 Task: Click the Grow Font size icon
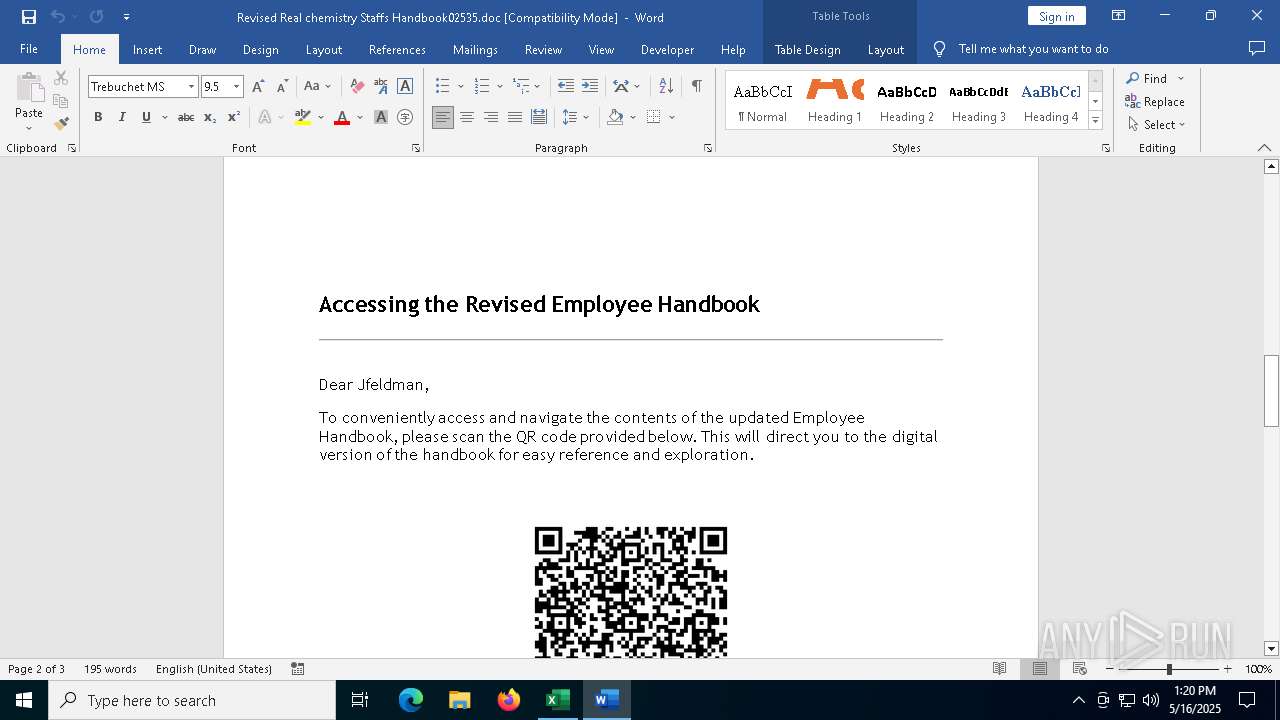click(x=258, y=87)
